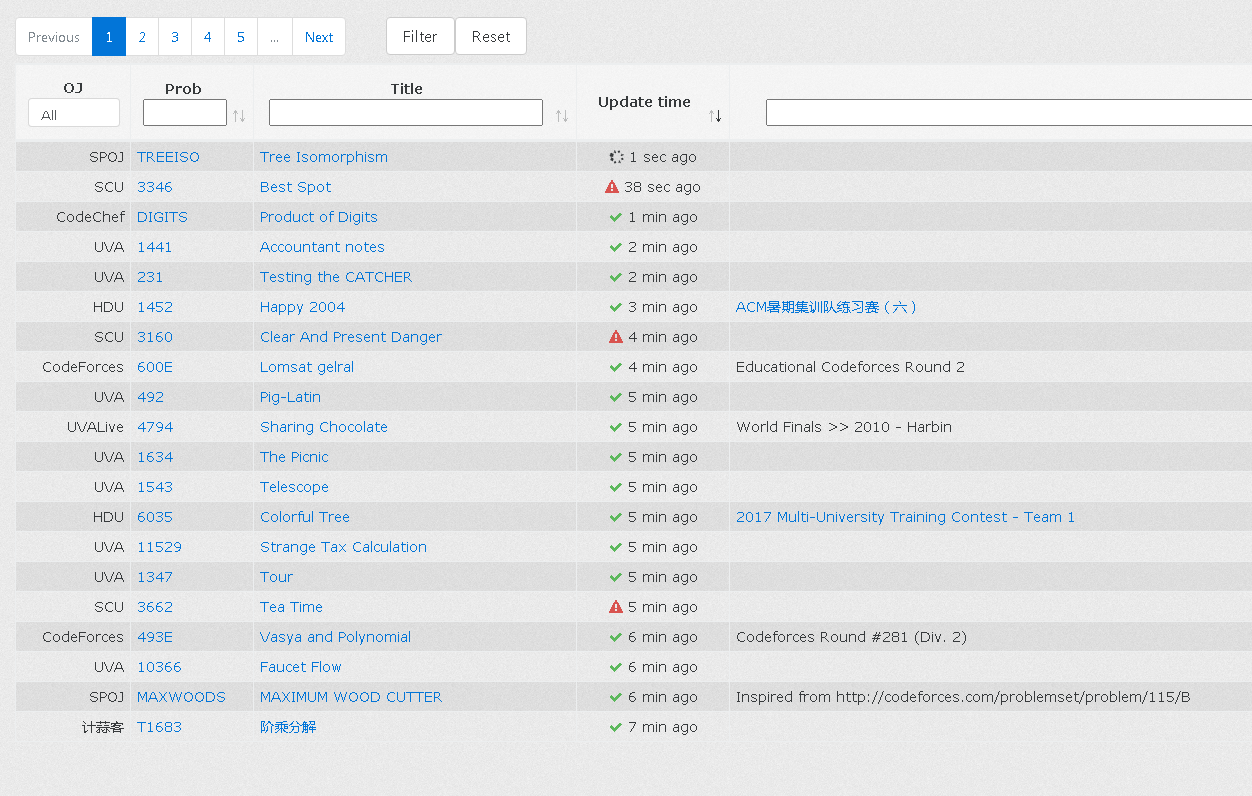Image resolution: width=1252 pixels, height=796 pixels.
Task: Click the Update time sort arrows icon
Action: click(x=715, y=116)
